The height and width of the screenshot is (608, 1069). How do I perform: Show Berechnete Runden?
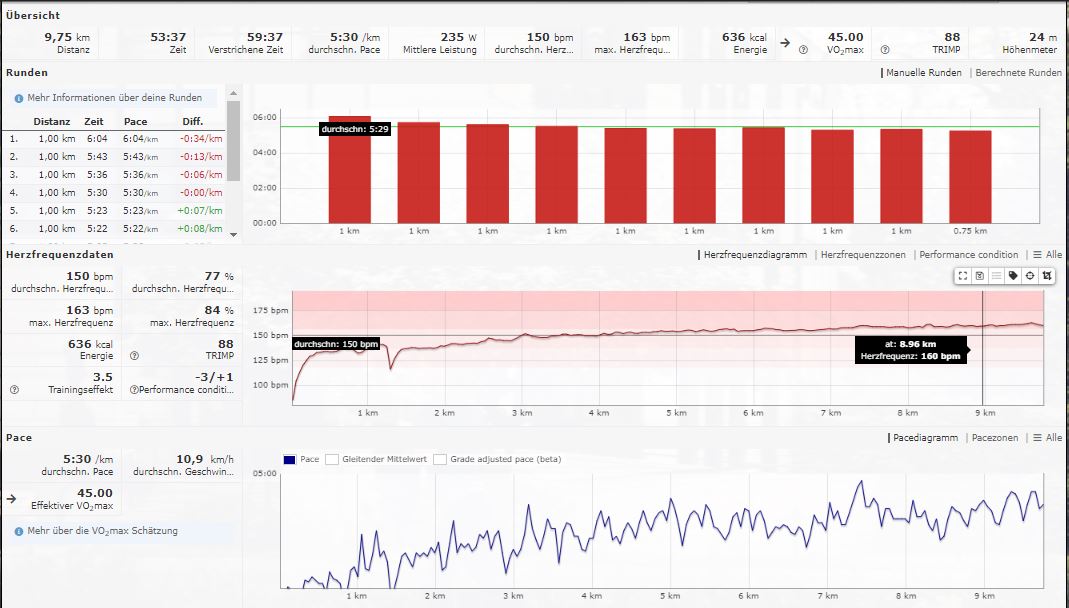pyautogui.click(x=1018, y=73)
